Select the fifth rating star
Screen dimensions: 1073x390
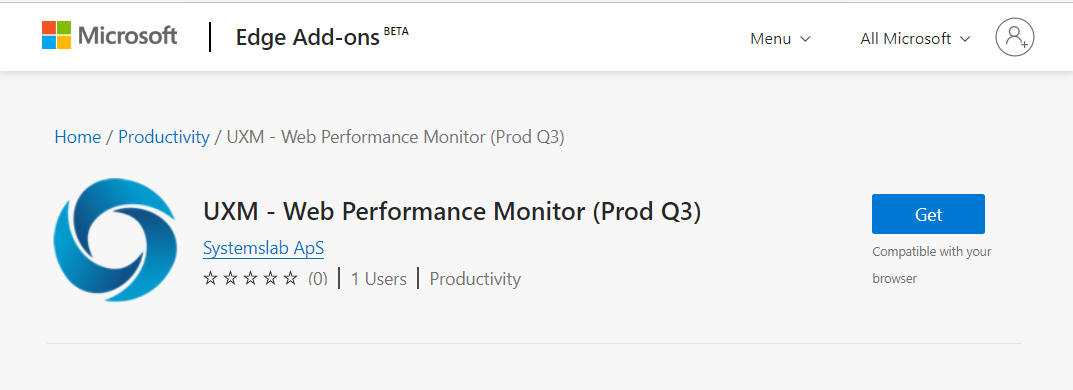pyautogui.click(x=291, y=278)
